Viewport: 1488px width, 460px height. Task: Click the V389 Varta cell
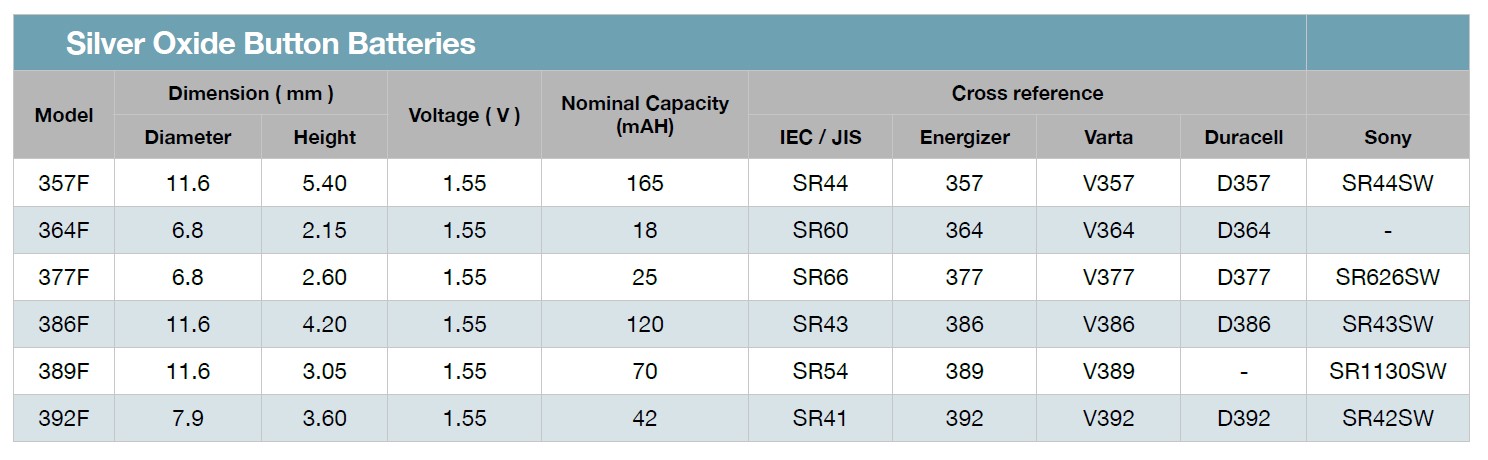[1108, 371]
